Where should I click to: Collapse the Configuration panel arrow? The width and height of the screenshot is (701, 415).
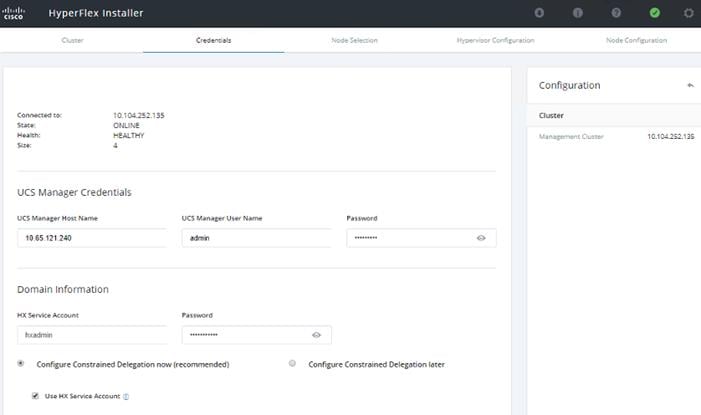point(690,85)
